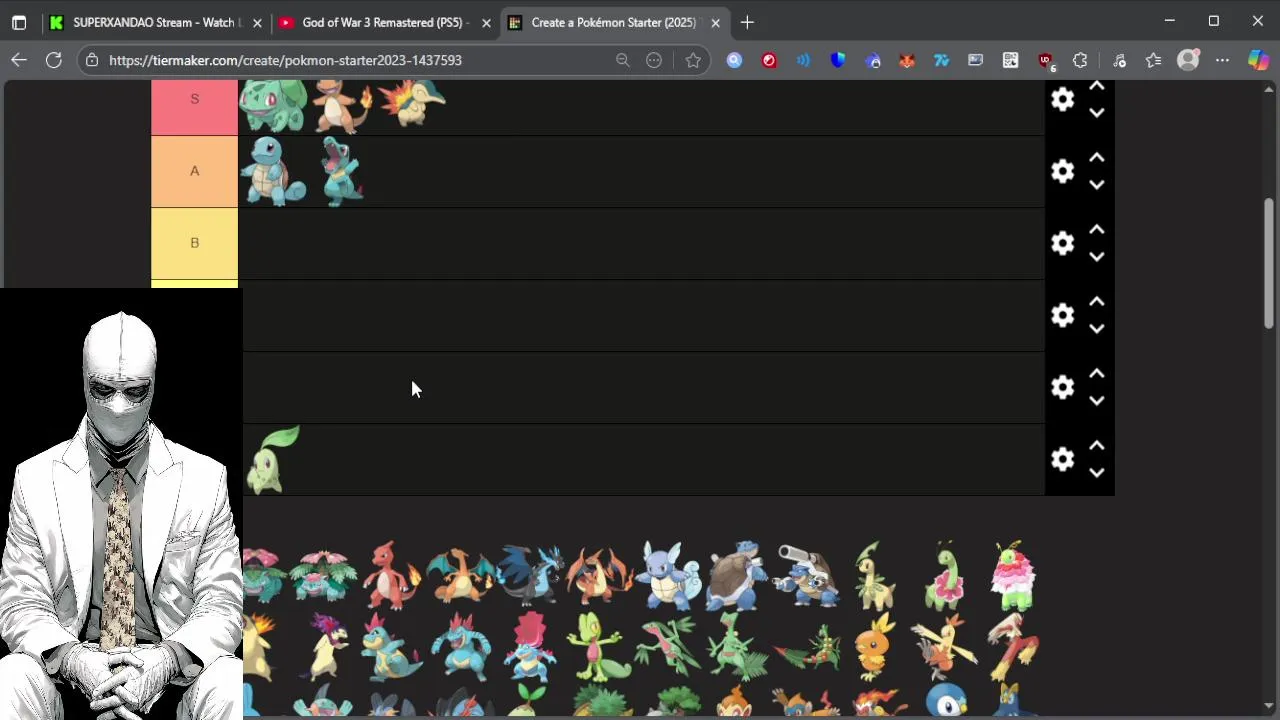Image resolution: width=1280 pixels, height=720 pixels.
Task: View site information lock icon
Action: pos(92,60)
